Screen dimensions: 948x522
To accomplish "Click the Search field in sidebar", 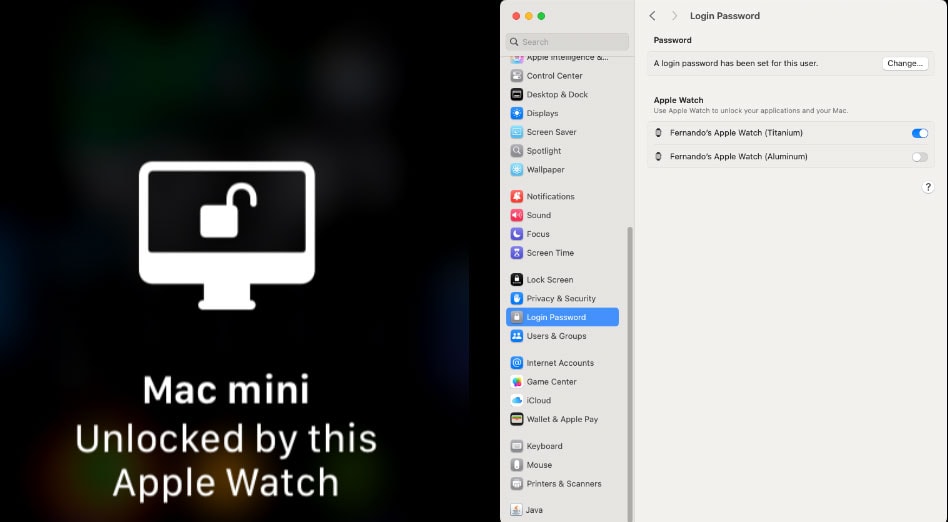I will pos(568,42).
